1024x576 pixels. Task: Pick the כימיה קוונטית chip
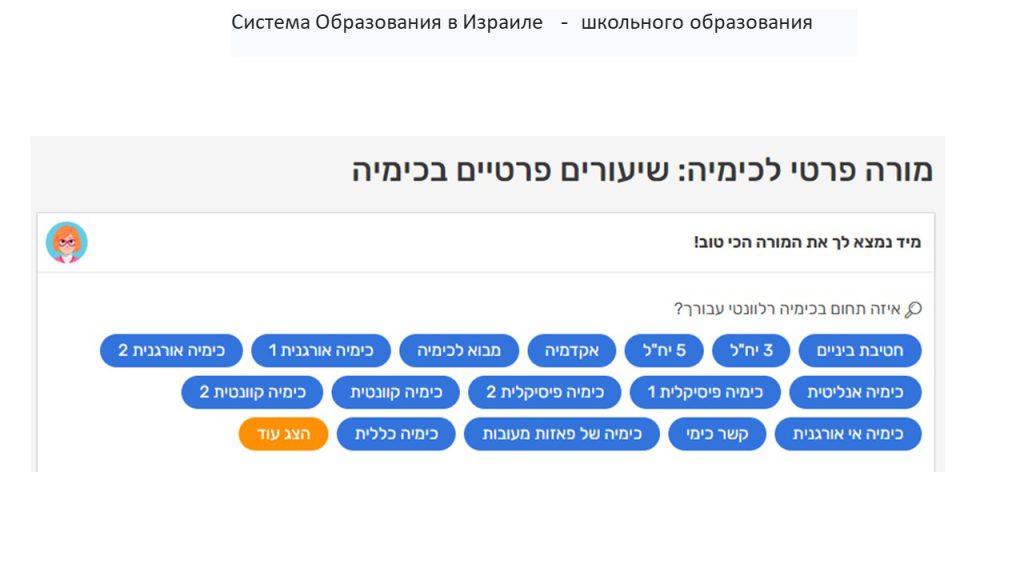click(395, 393)
